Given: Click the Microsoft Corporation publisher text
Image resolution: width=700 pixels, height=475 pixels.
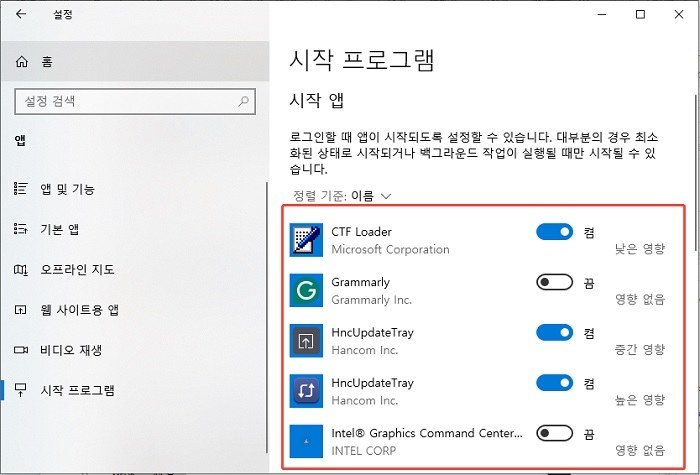Looking at the screenshot, I should click(390, 249).
